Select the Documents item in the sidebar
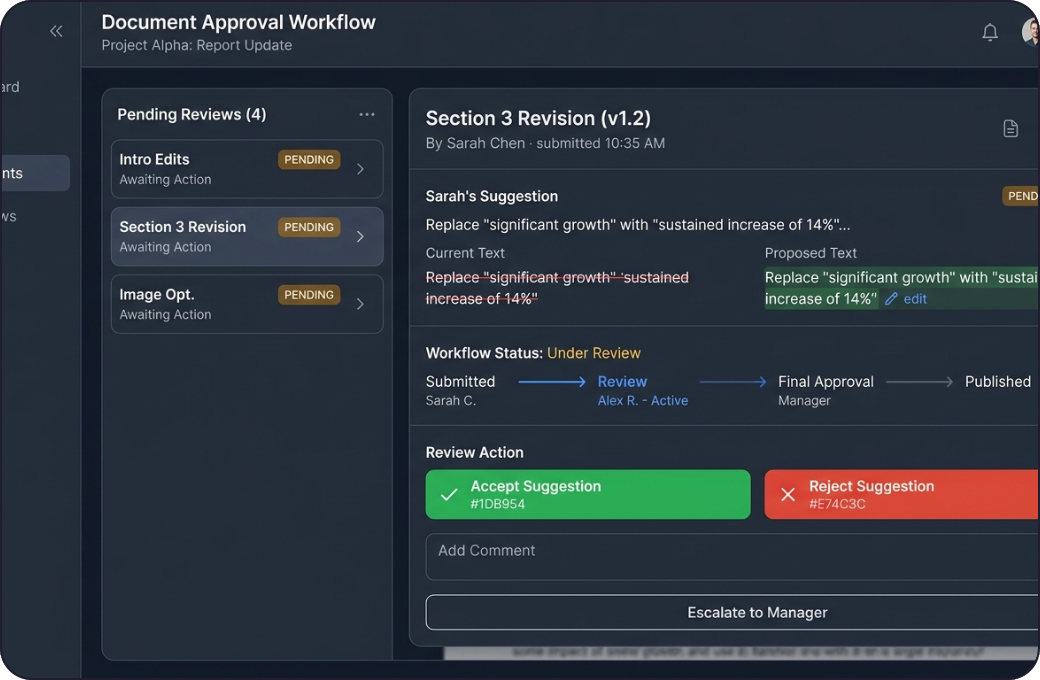Screen dimensions: 1040x680 [25, 172]
